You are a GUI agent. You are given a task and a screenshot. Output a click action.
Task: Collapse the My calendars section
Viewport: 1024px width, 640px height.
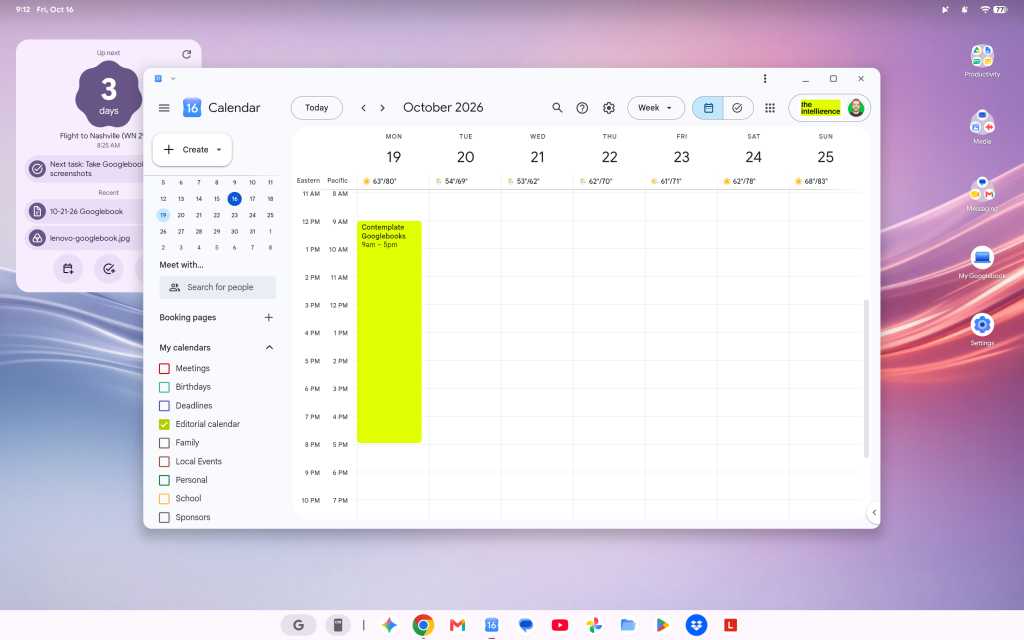[269, 347]
